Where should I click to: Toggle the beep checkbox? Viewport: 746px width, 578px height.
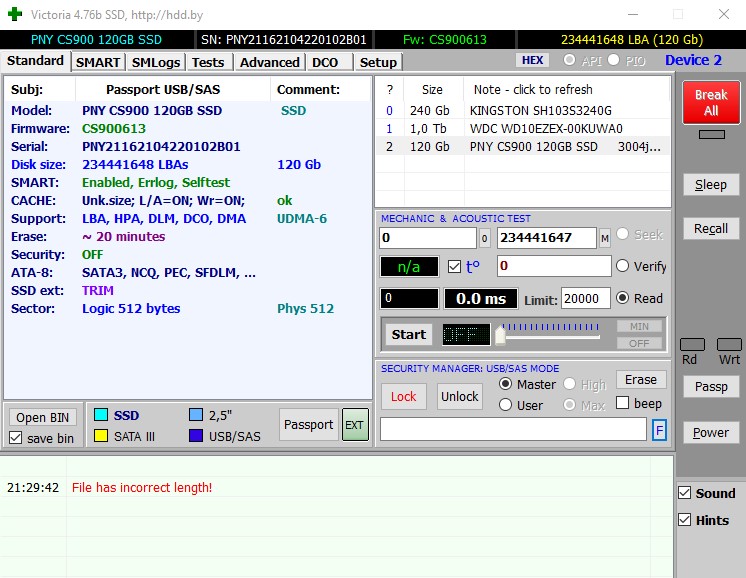622,403
